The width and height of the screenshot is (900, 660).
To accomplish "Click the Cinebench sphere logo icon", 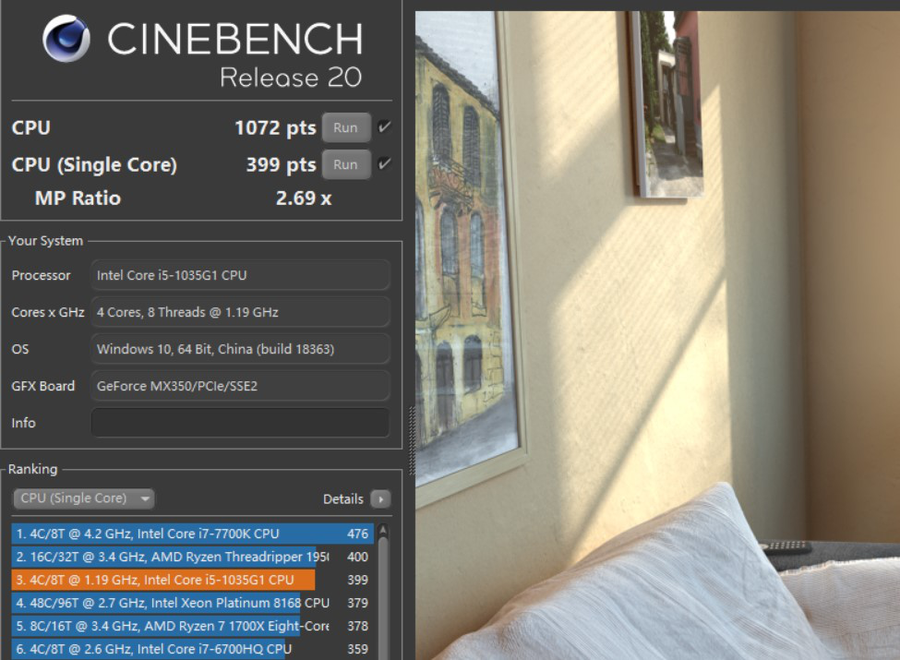I will coord(66,39).
